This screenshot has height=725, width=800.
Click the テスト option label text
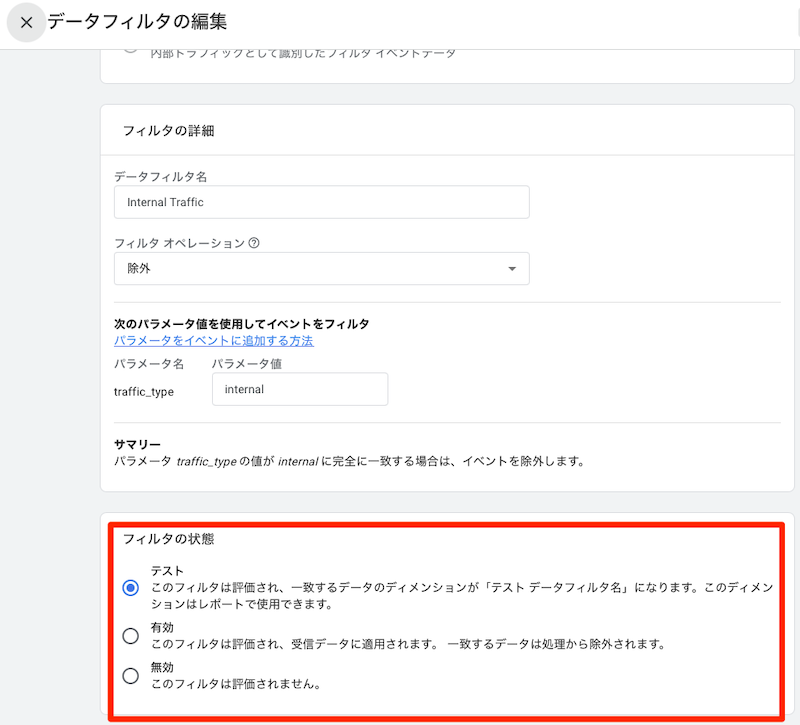167,571
